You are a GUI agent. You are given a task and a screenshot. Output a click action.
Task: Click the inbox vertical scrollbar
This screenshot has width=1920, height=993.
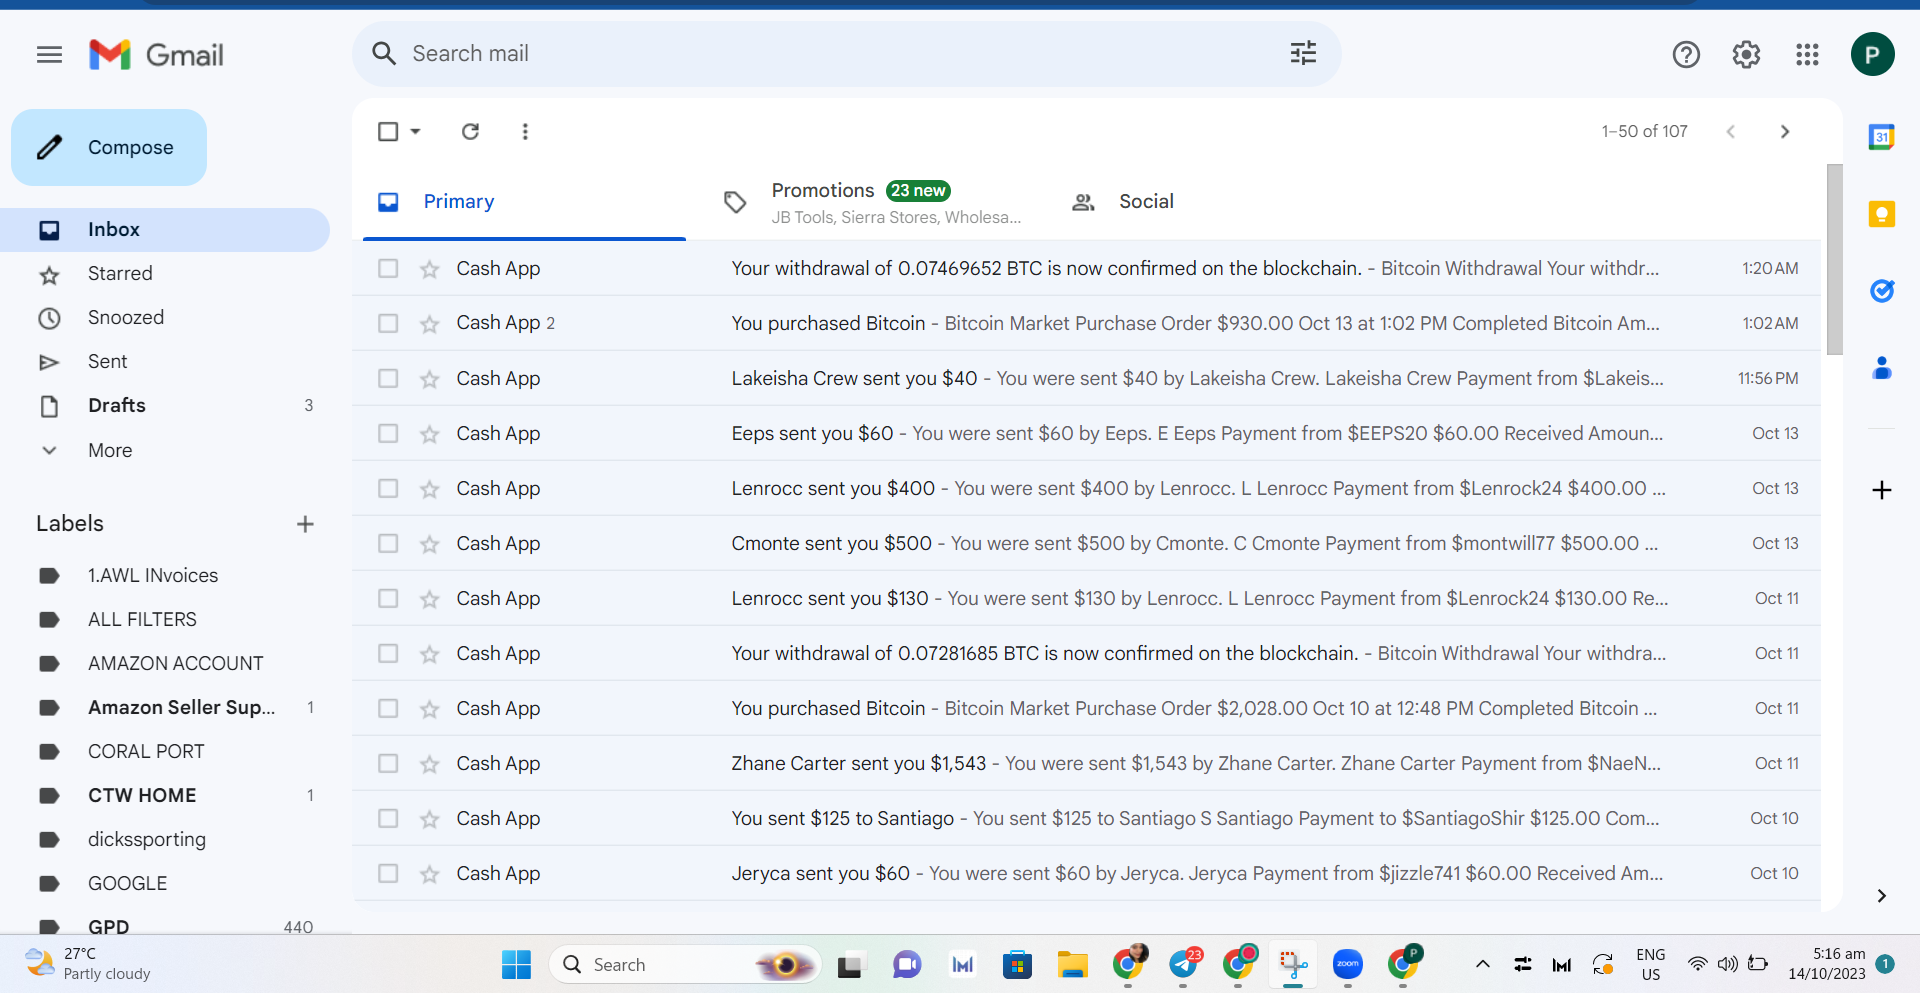(1834, 260)
